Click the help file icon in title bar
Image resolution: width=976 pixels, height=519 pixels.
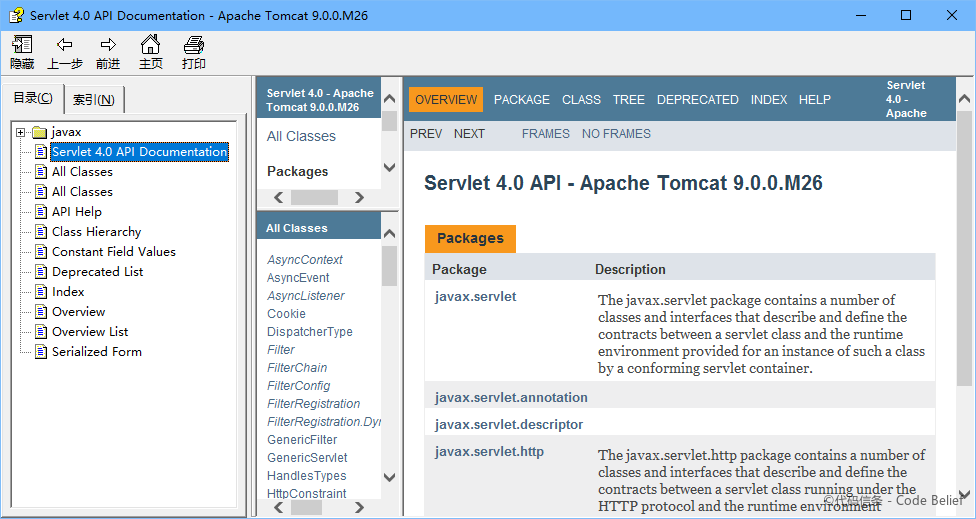(x=16, y=15)
